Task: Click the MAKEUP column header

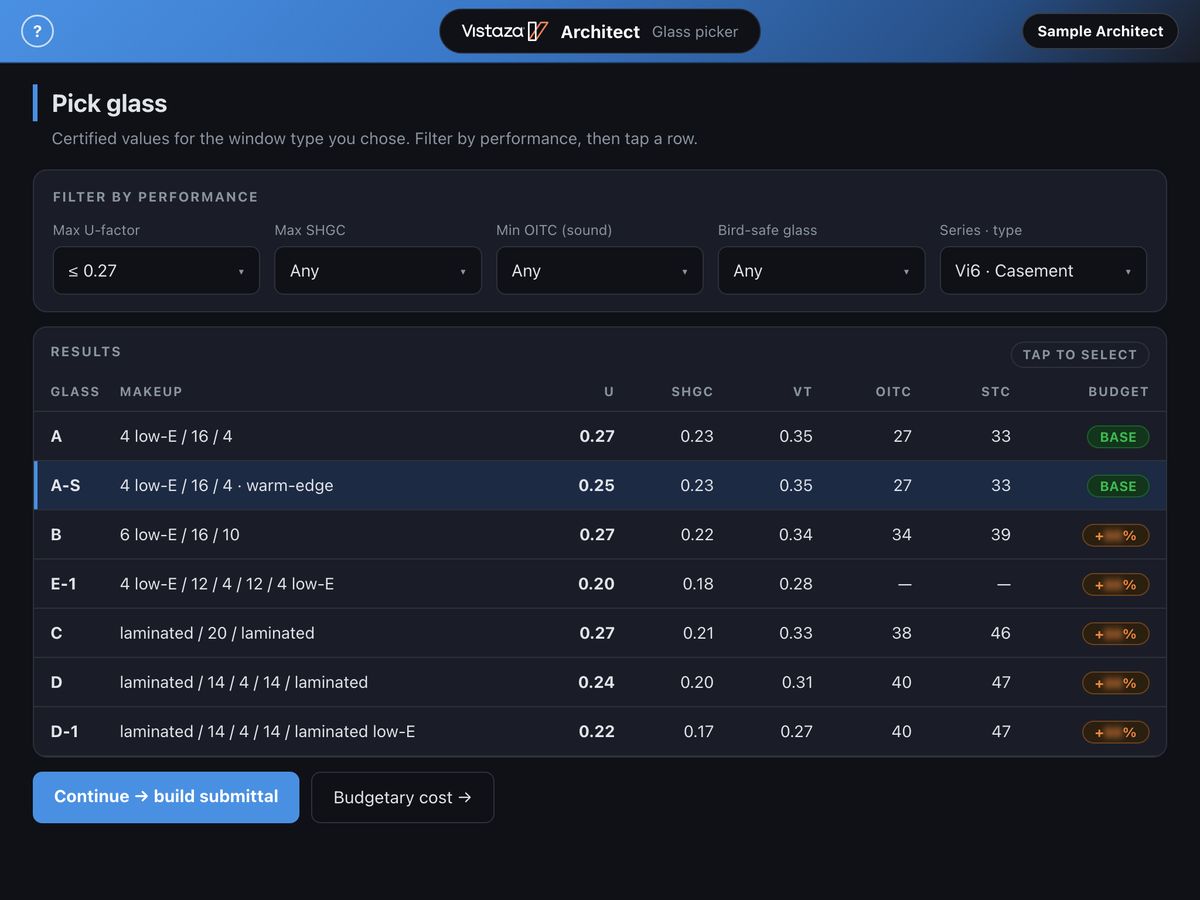Action: click(151, 392)
